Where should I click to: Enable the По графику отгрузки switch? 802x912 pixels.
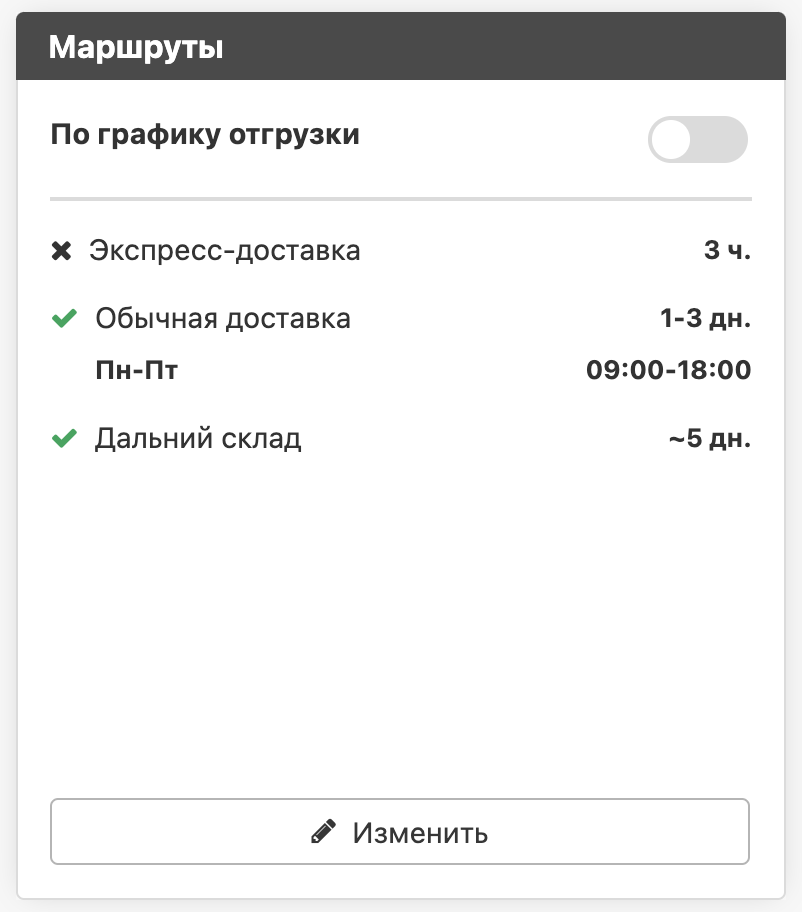click(697, 139)
